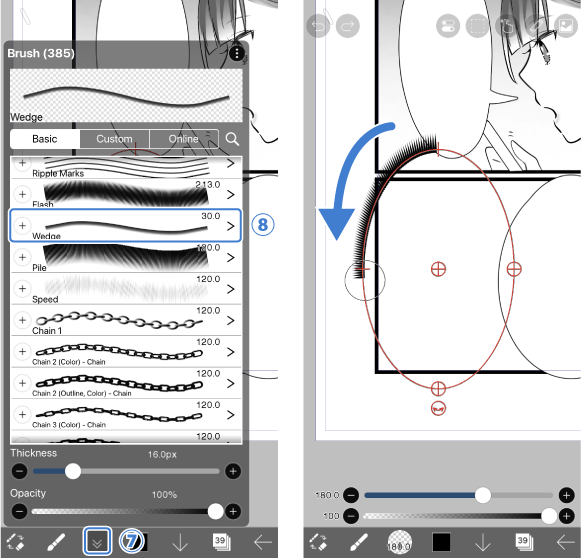Add Chain 1 brush using plus button

22,320
